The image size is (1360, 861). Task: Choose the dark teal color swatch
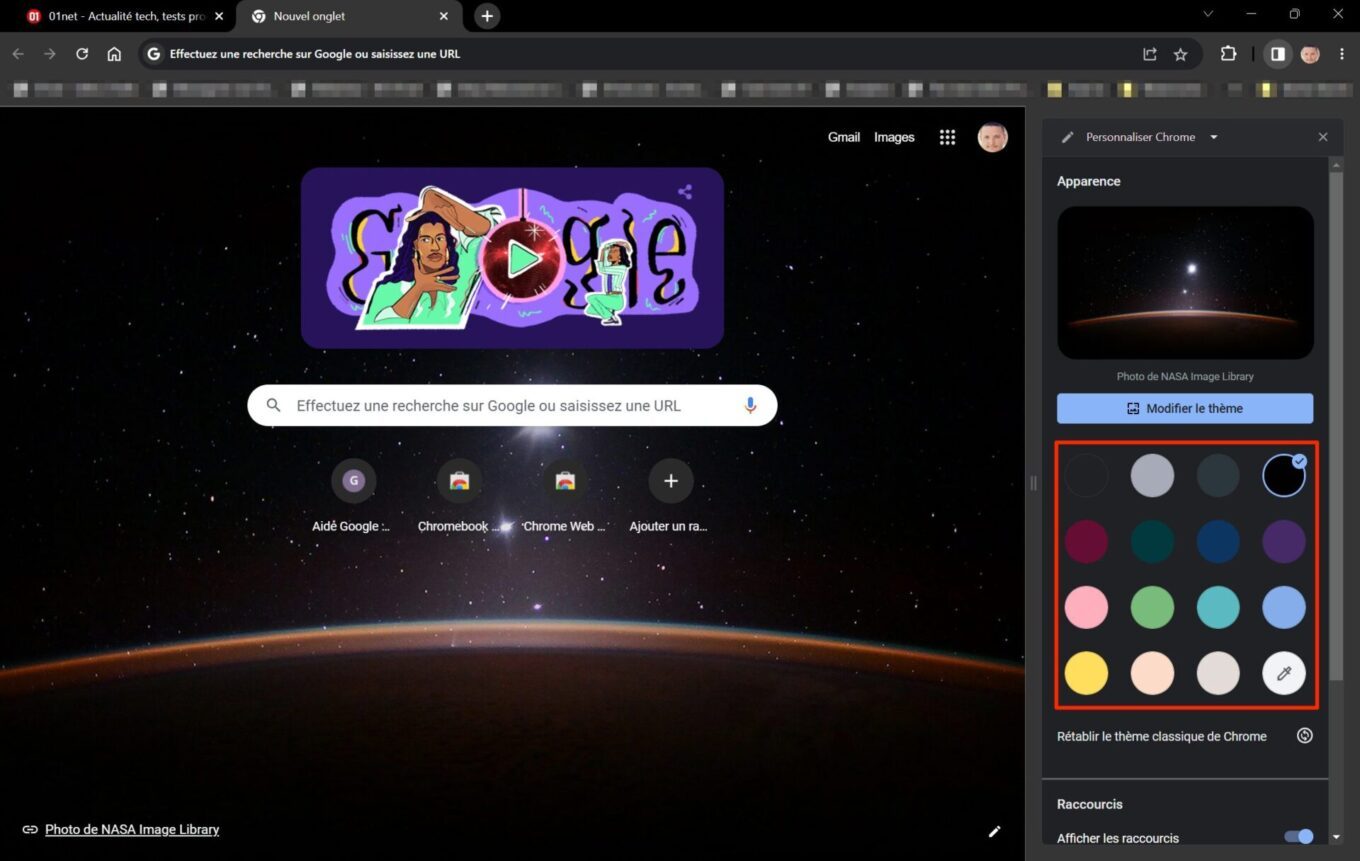click(1152, 542)
